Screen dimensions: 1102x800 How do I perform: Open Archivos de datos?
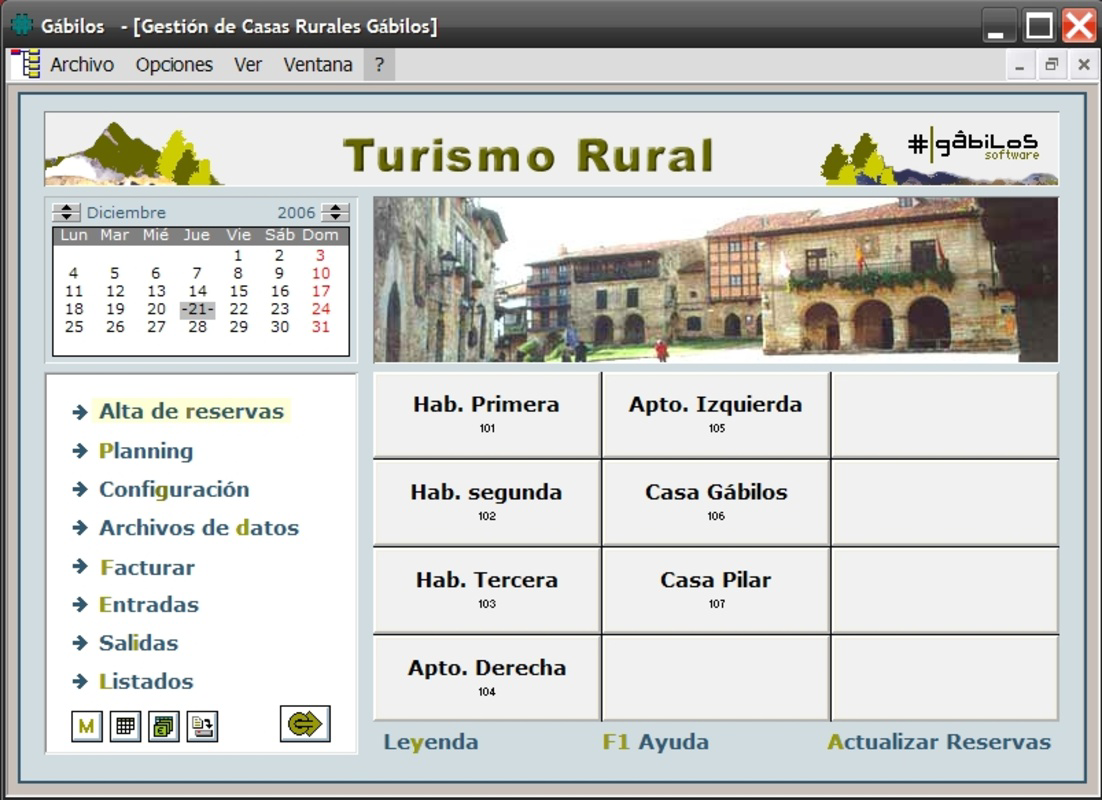tap(199, 528)
